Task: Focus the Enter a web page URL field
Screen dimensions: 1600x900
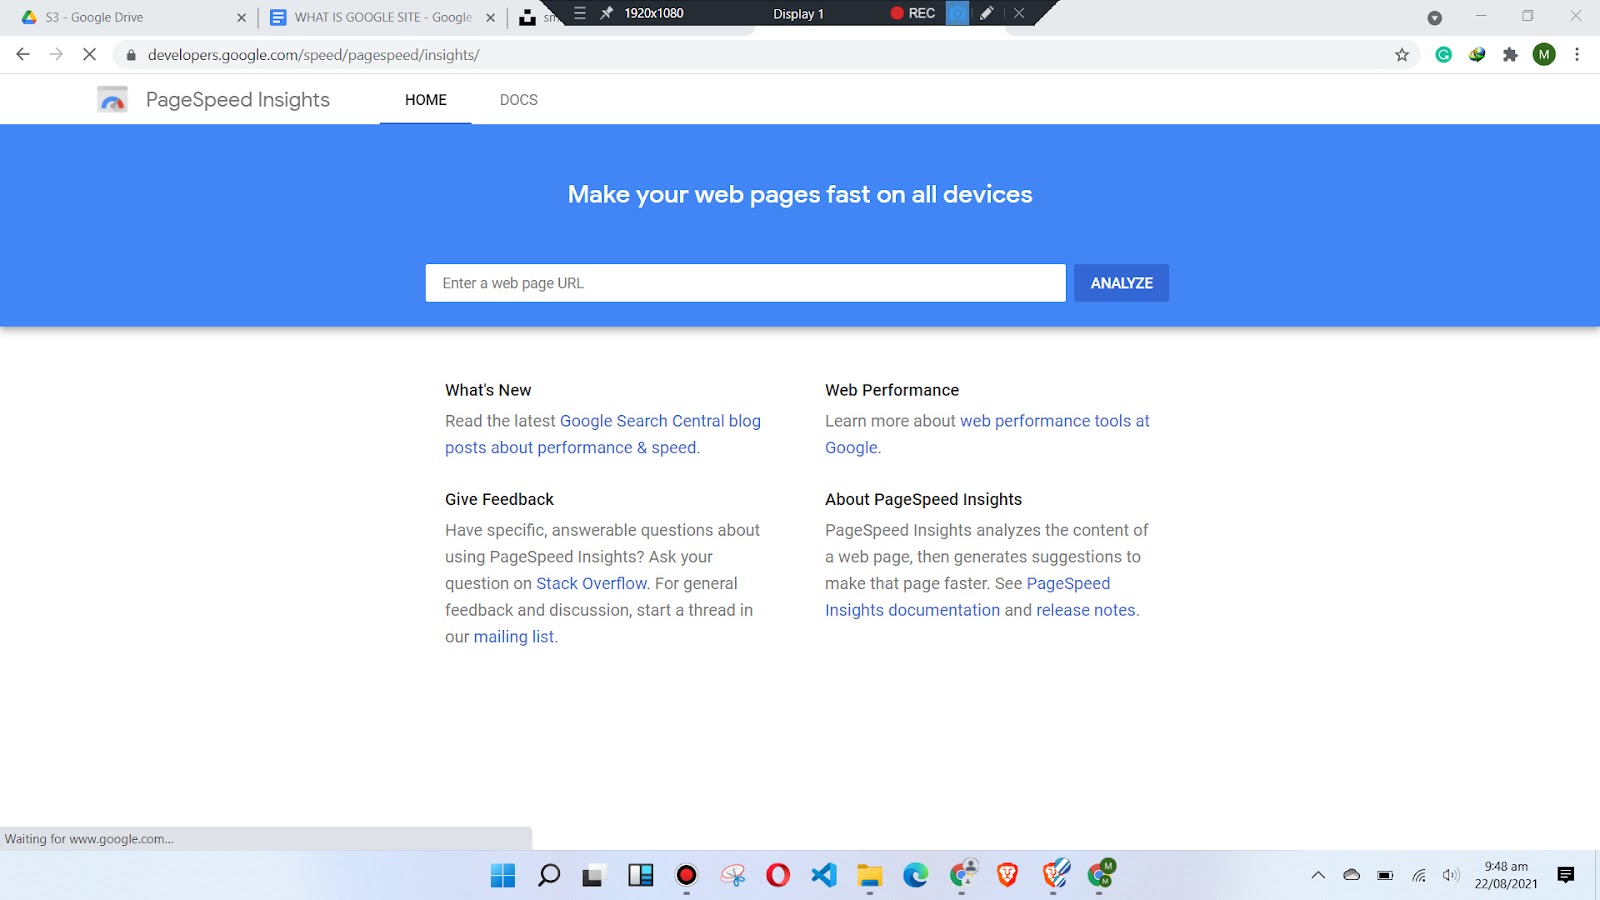Action: 746,283
